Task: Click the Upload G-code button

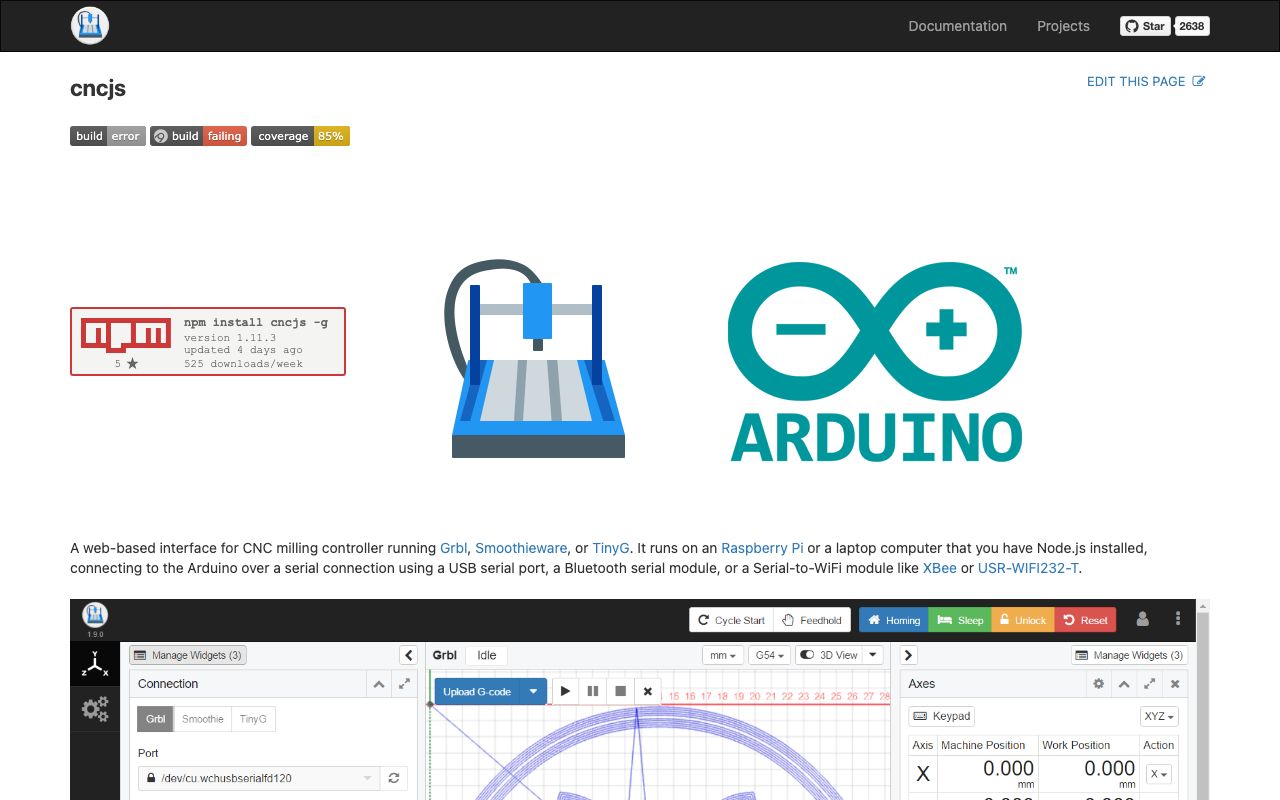Action: pos(477,691)
